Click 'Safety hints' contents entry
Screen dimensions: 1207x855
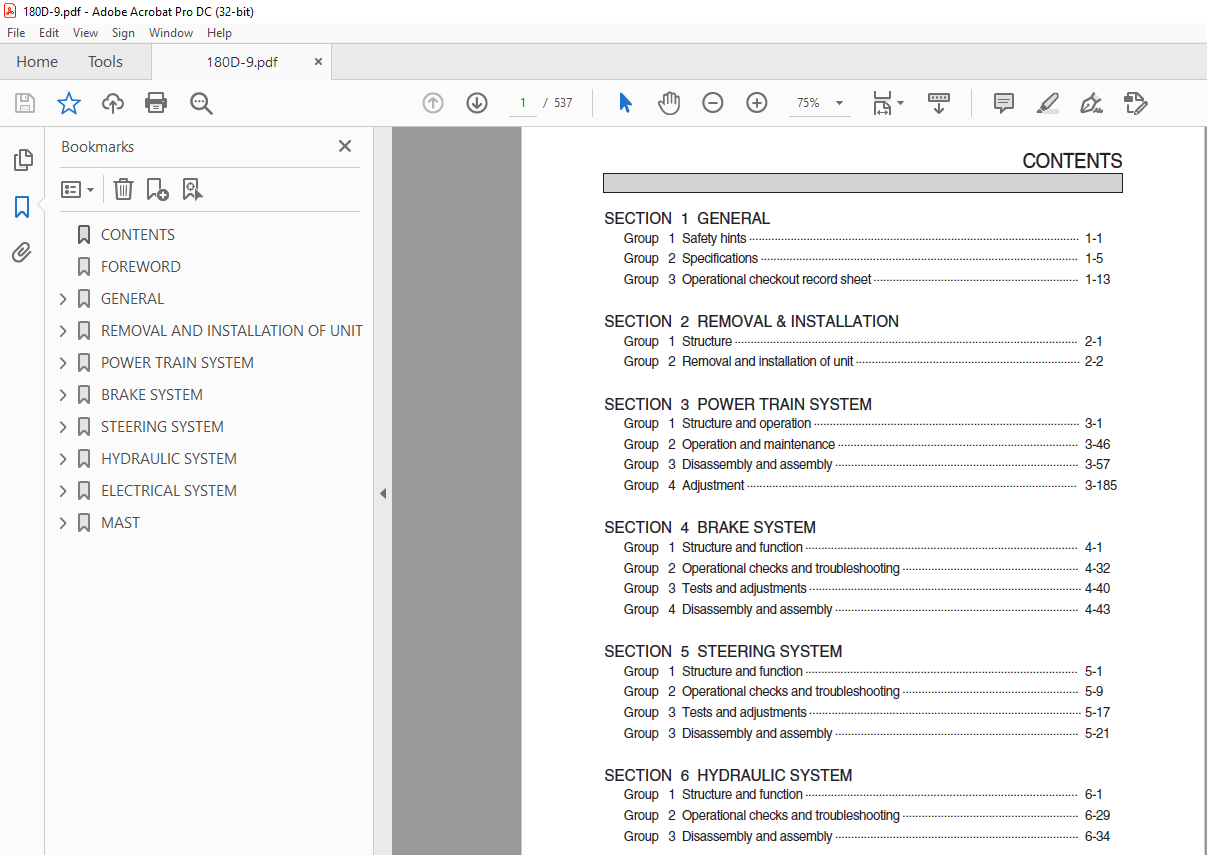714,239
